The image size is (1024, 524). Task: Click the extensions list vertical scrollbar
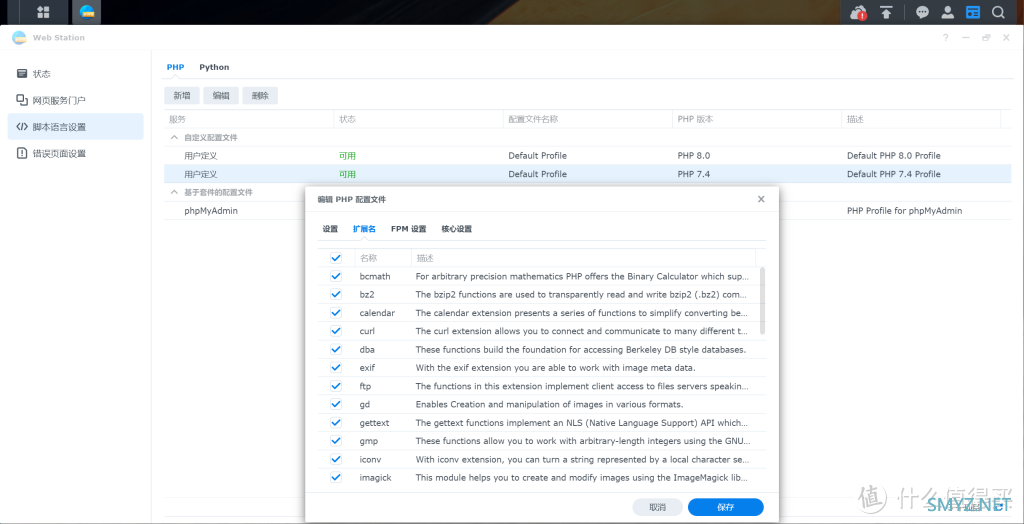(763, 301)
